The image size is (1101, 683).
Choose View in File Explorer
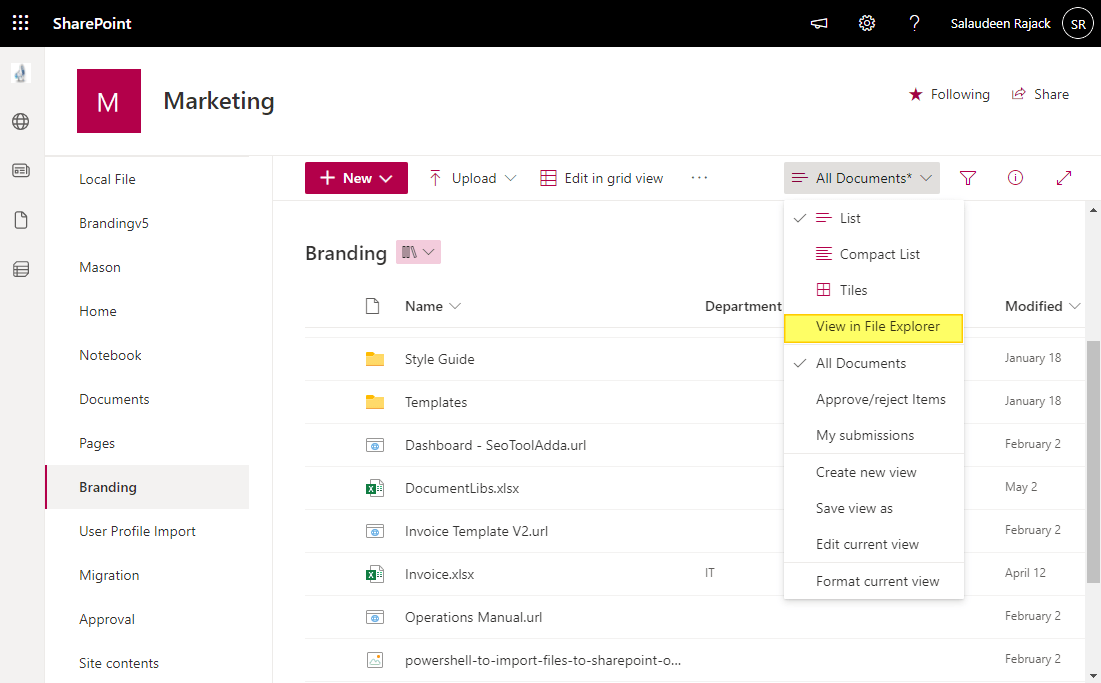[873, 327]
